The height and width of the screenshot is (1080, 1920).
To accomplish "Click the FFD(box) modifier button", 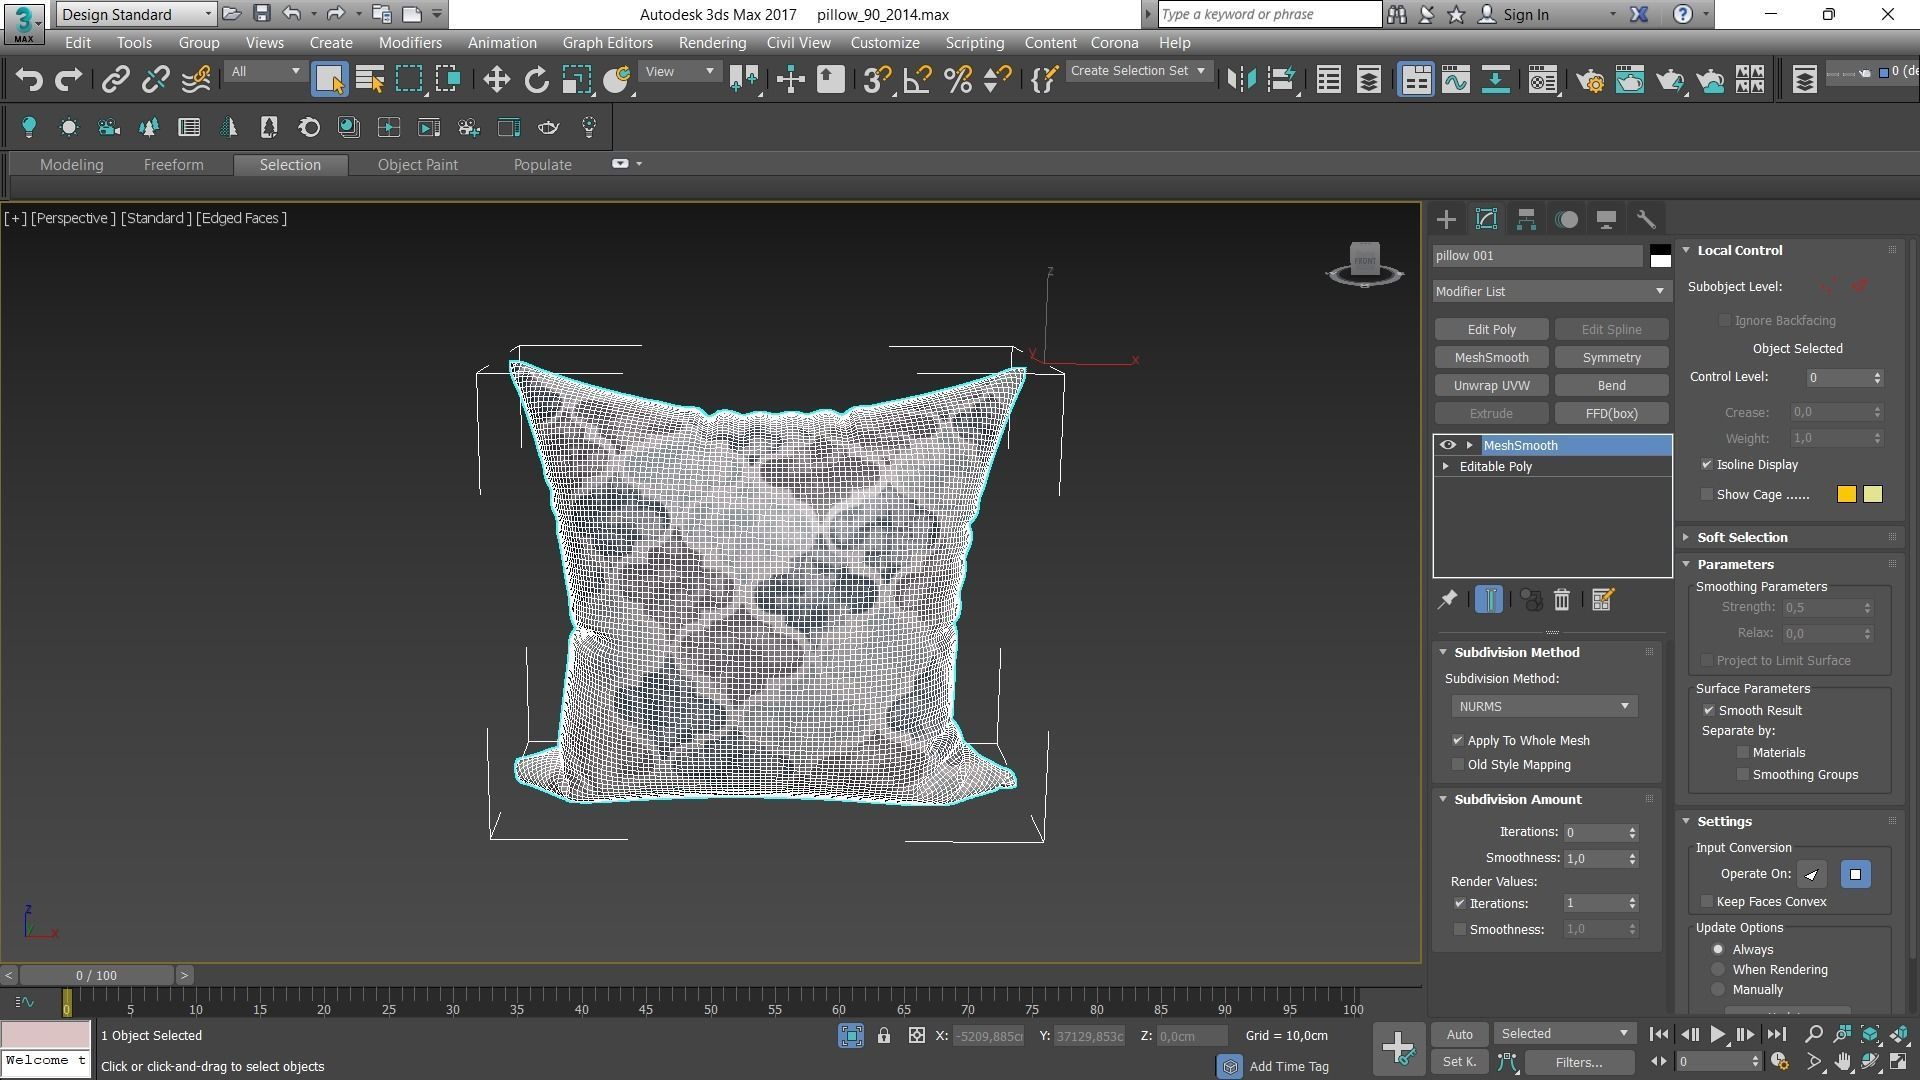I will point(1611,414).
